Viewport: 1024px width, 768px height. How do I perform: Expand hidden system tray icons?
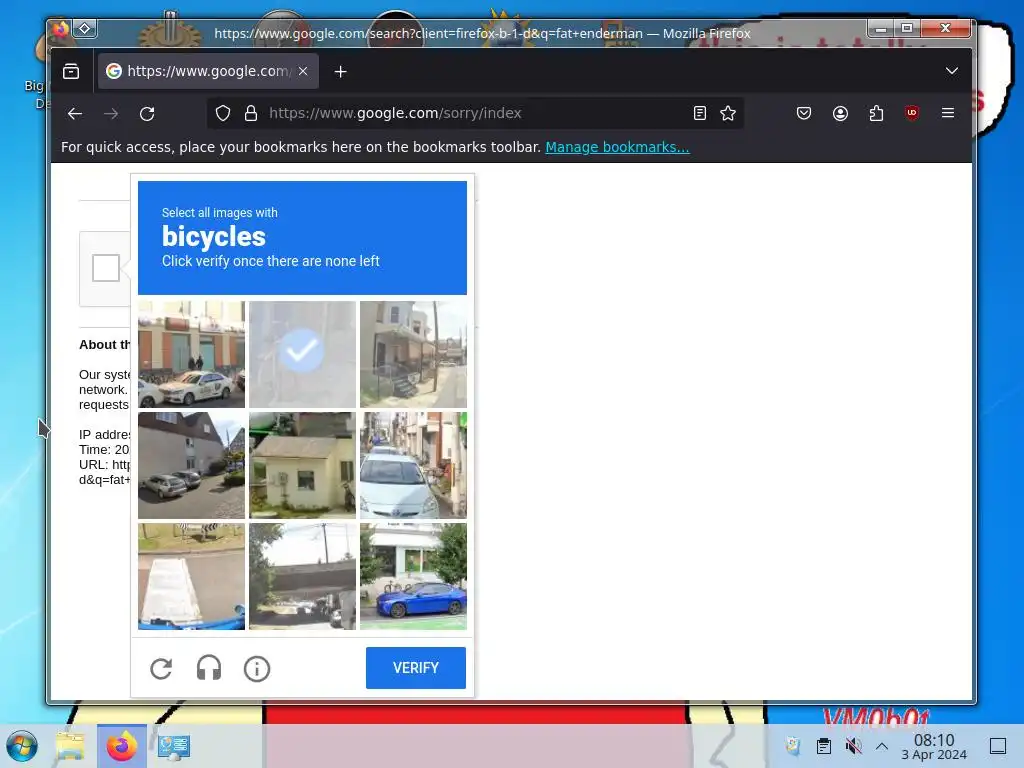(882, 746)
